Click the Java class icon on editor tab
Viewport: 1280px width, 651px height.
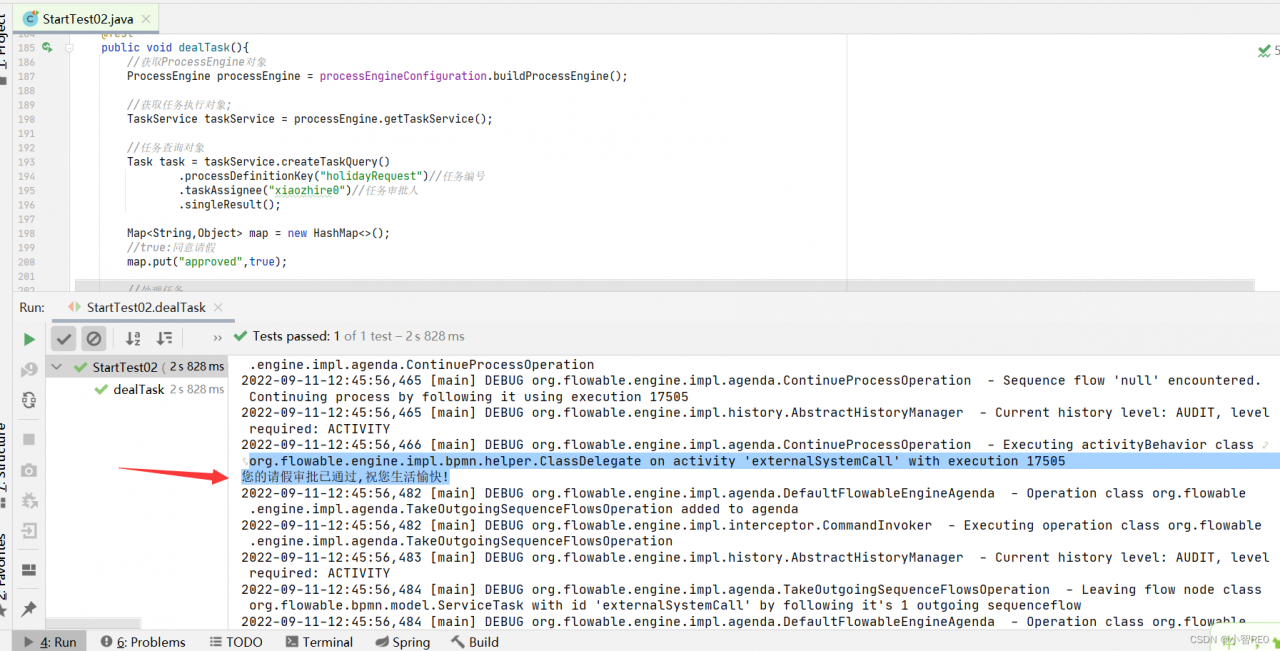click(x=31, y=19)
